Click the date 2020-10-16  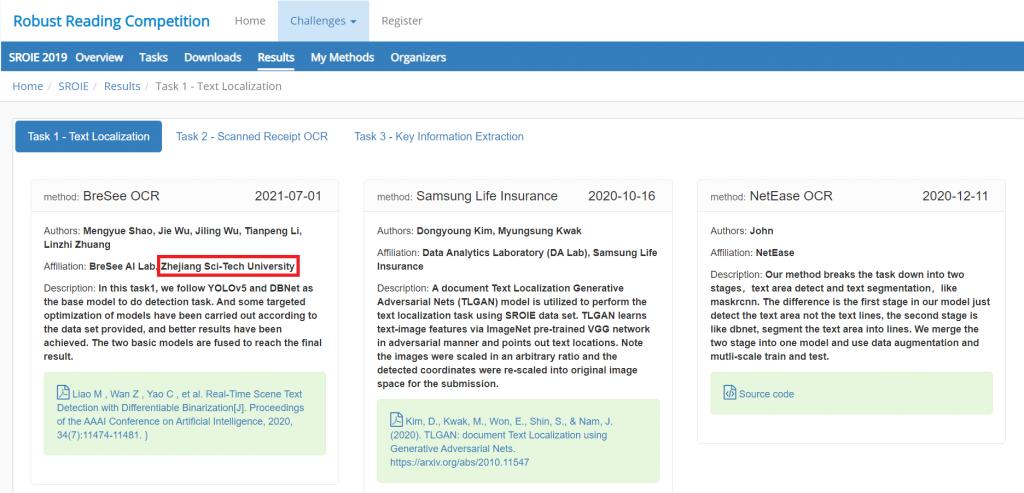pos(622,196)
